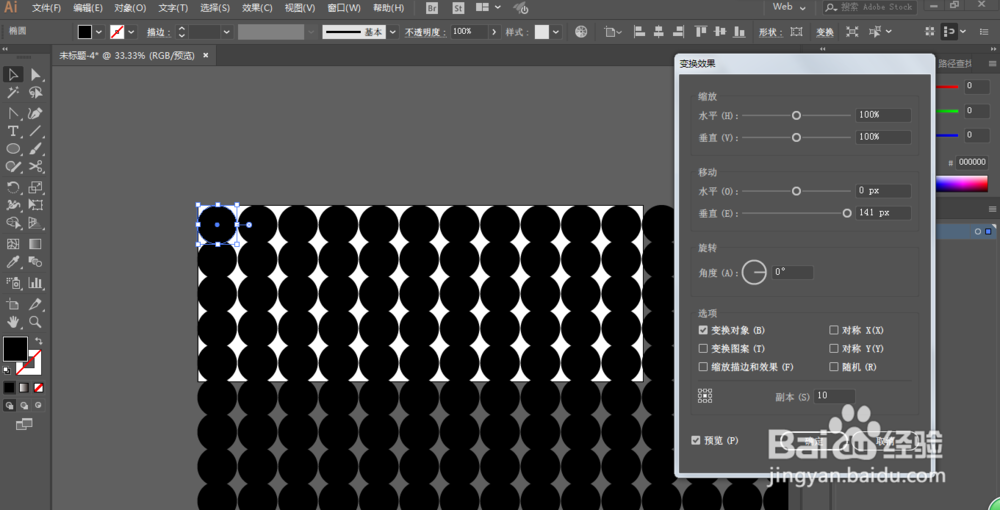
Task: Swap fill and stroke colors arrow
Action: (x=38, y=341)
